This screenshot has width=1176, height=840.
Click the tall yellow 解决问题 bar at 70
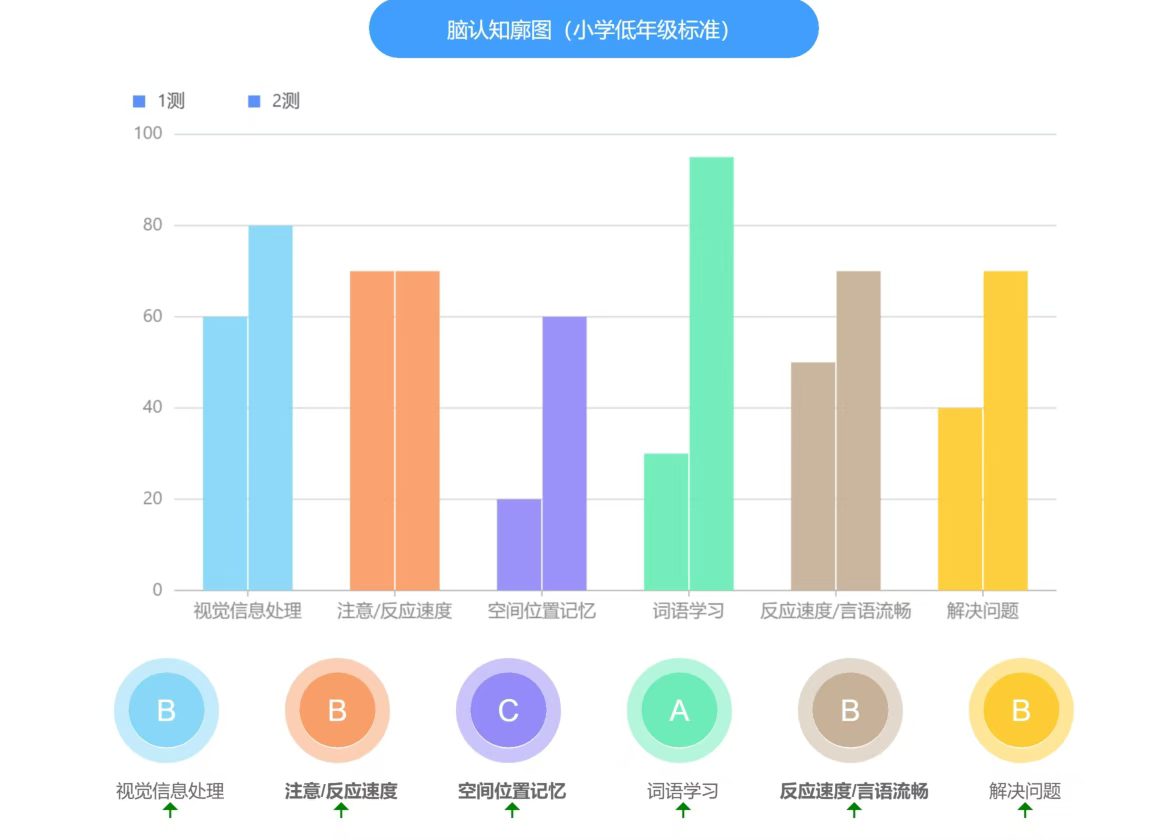click(x=1006, y=430)
